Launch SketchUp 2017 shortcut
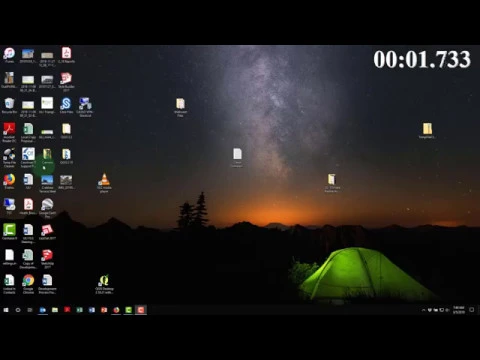Image resolution: width=480 pixels, height=360 pixels. pos(47,259)
